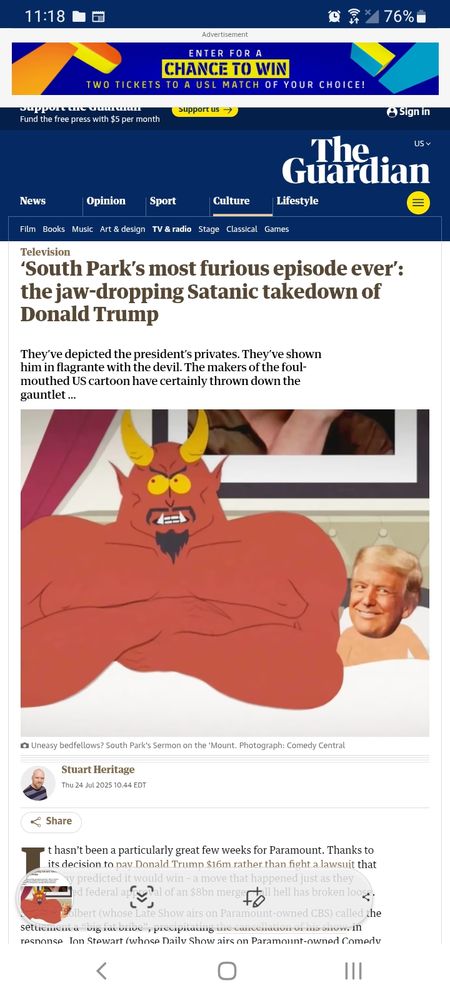The width and height of the screenshot is (450, 1000).
Task: Open the screenshot preview thumbnail
Action: point(46,896)
